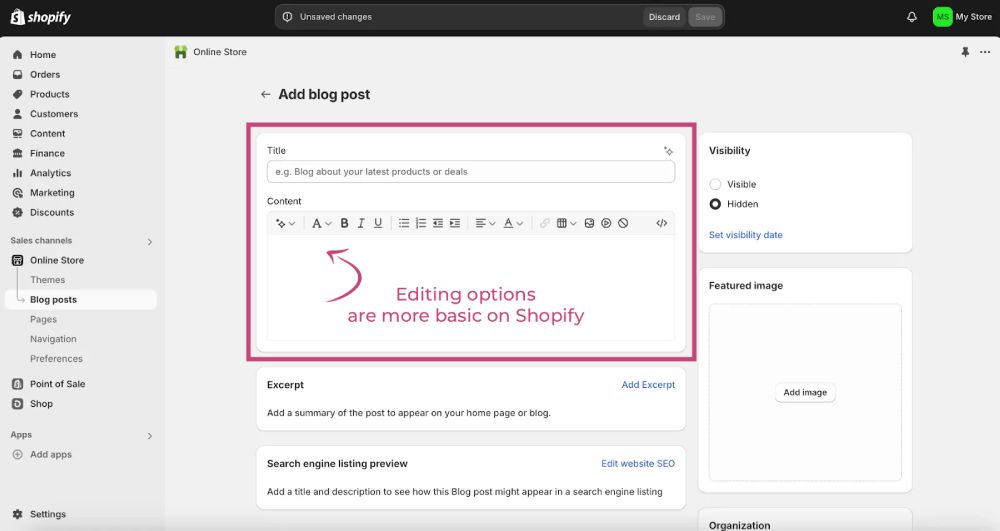Open Pages under Online Store
1000x531 pixels.
point(43,319)
